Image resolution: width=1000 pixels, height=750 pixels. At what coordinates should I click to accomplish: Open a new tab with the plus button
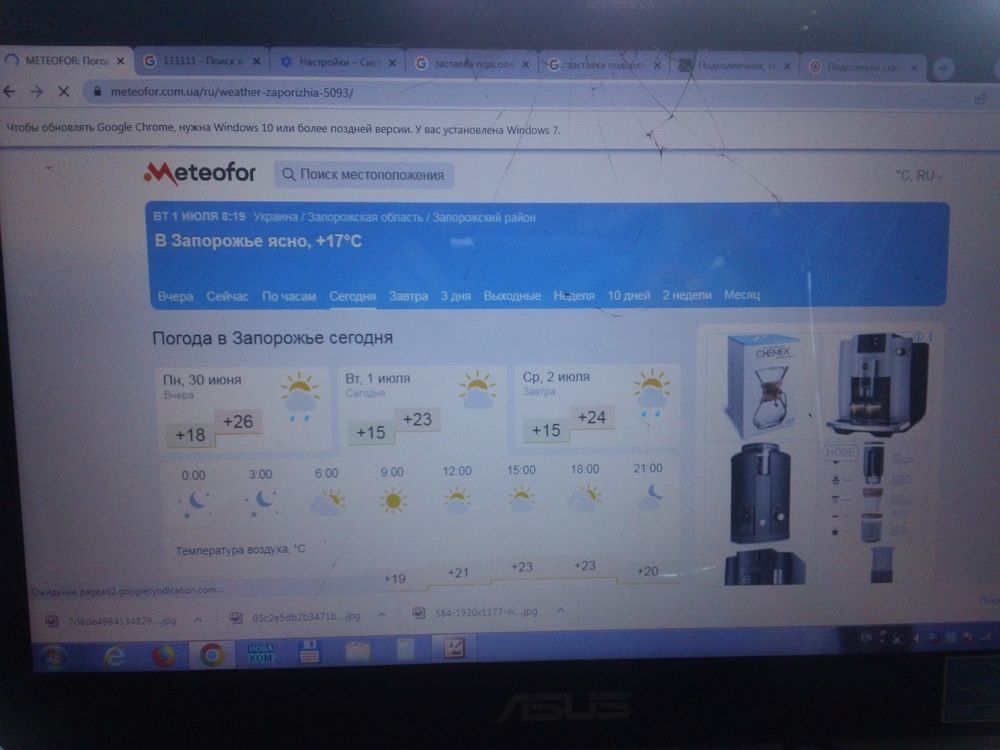point(943,68)
